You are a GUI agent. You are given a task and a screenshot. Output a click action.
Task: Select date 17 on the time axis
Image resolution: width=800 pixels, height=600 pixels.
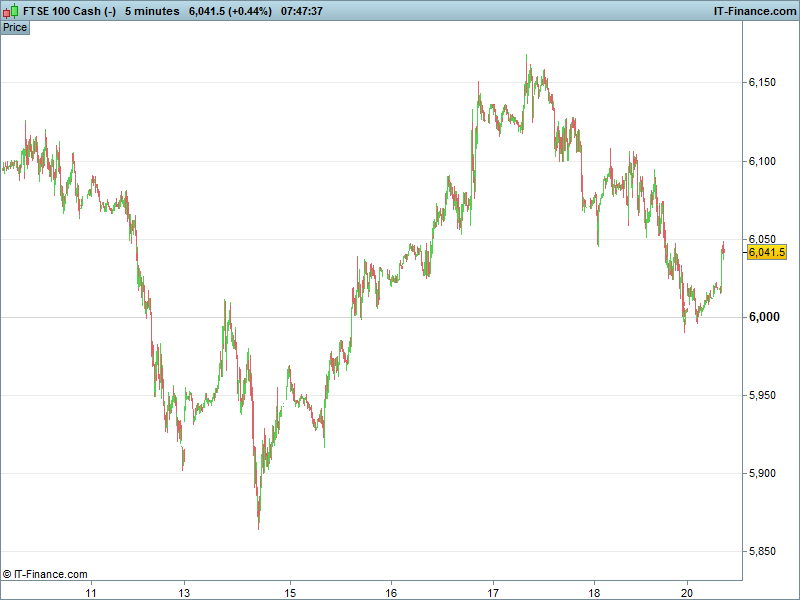point(493,591)
